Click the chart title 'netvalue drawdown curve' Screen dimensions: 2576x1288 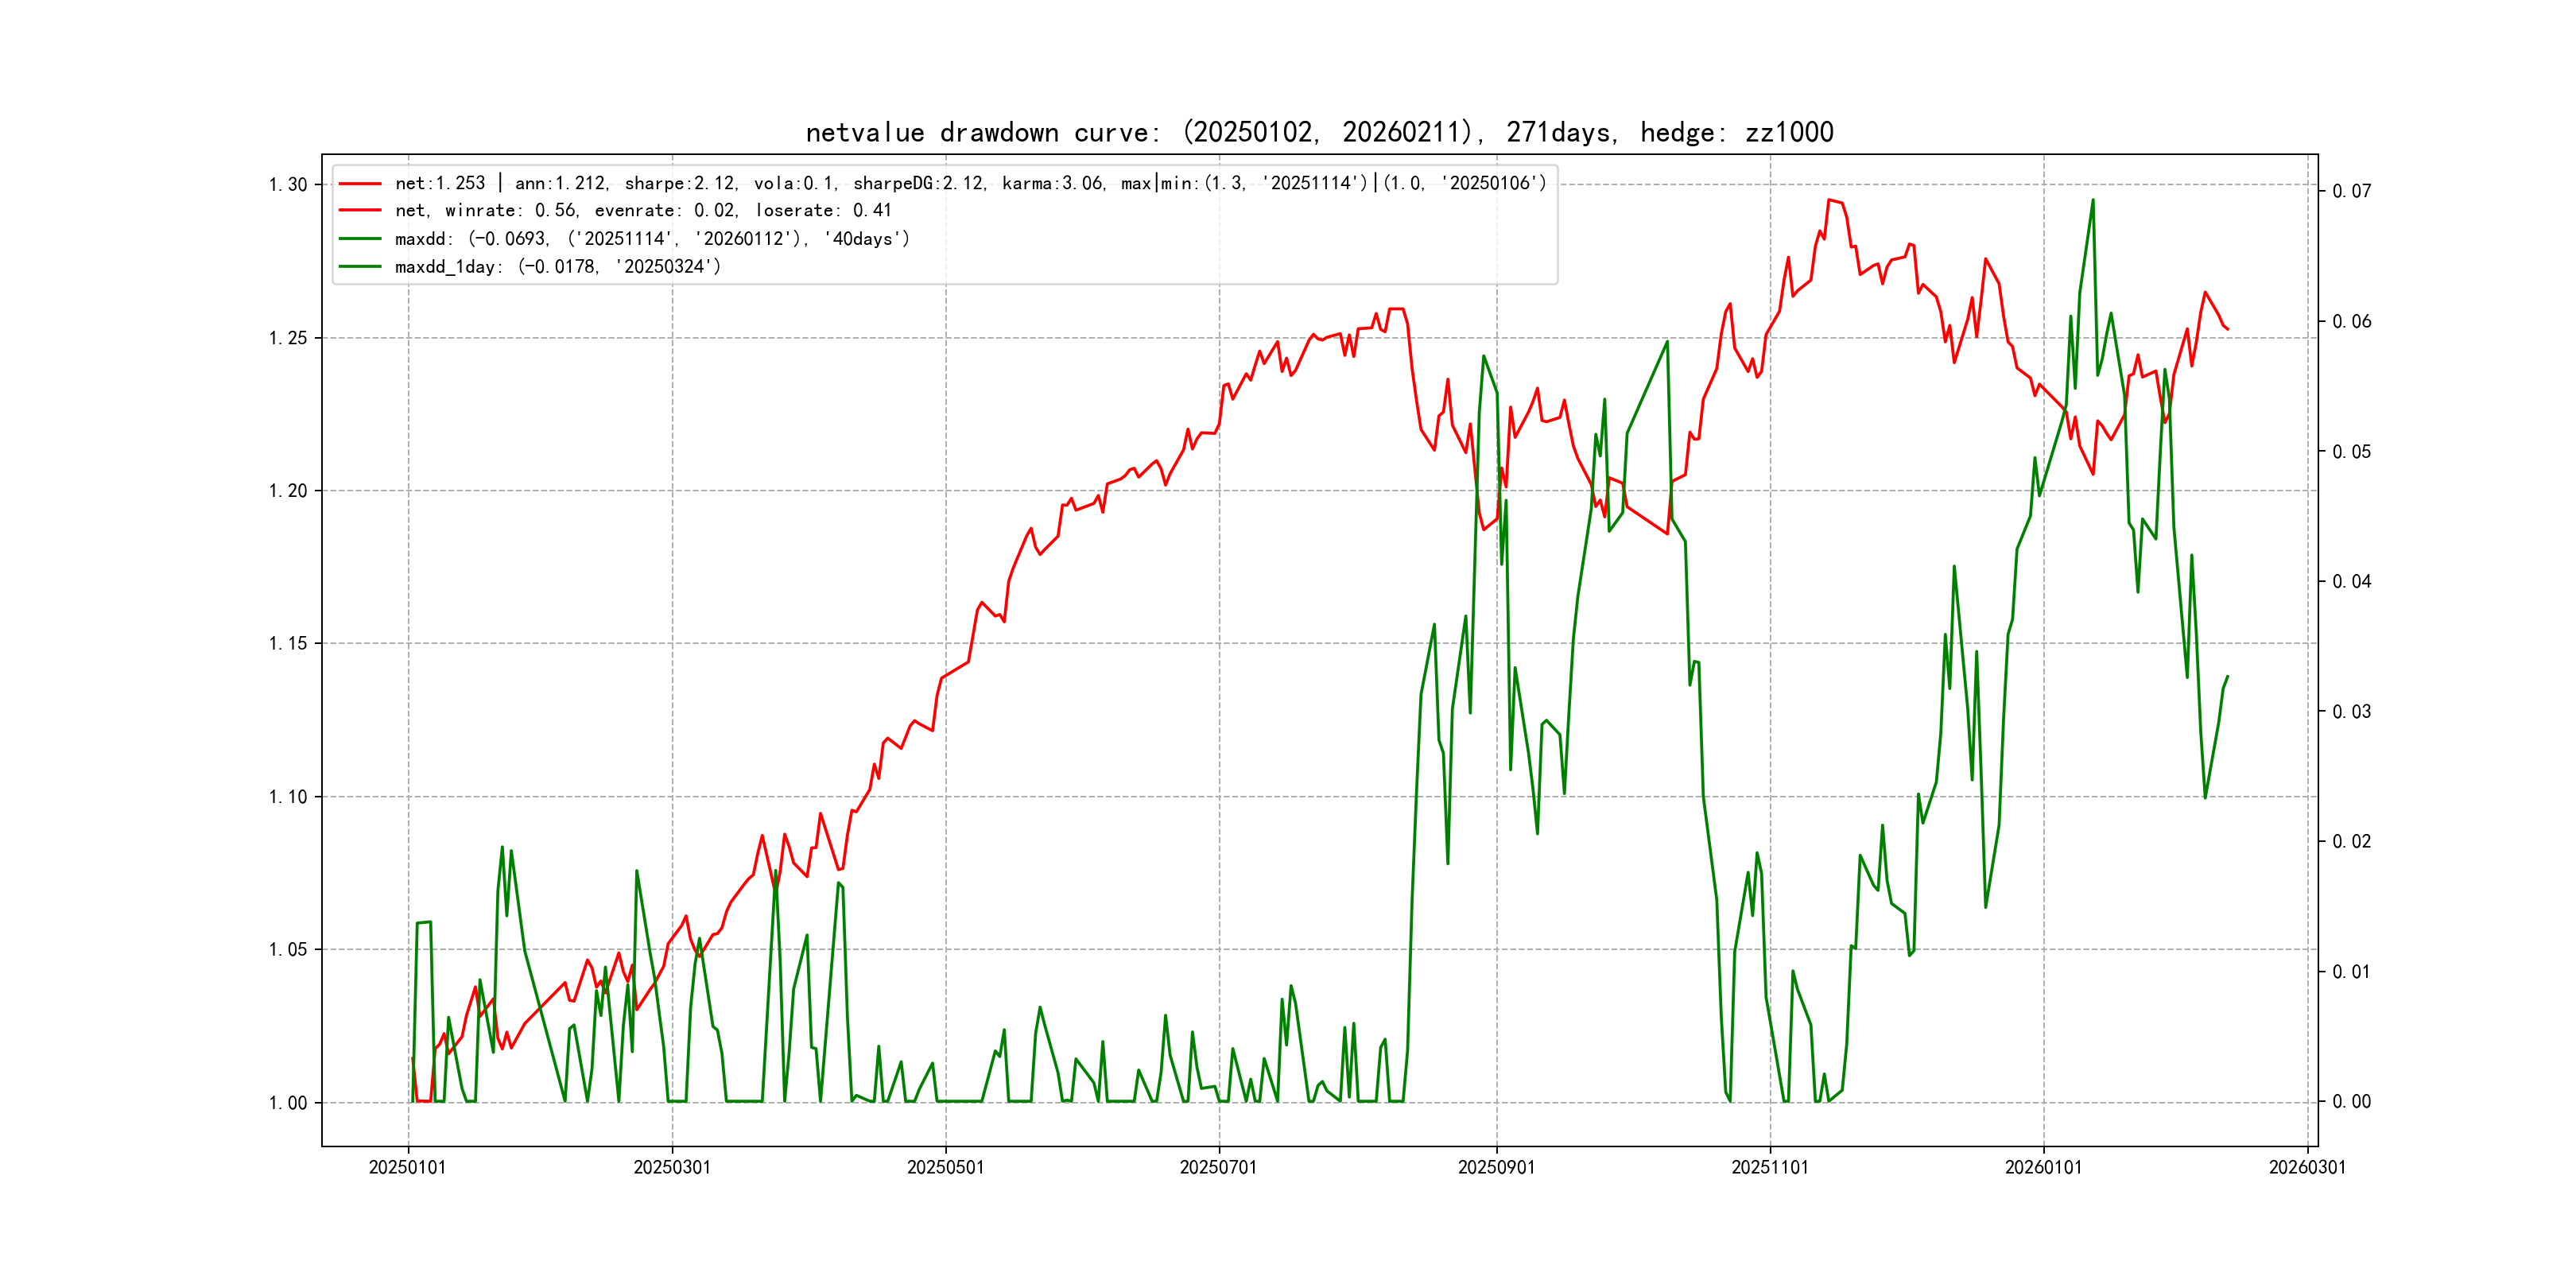(1318, 133)
